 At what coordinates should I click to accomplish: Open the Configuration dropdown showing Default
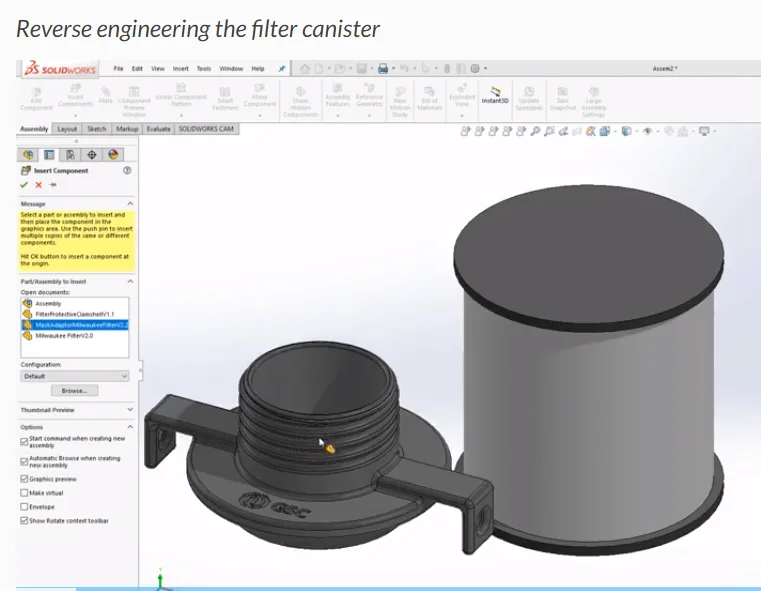[75, 376]
